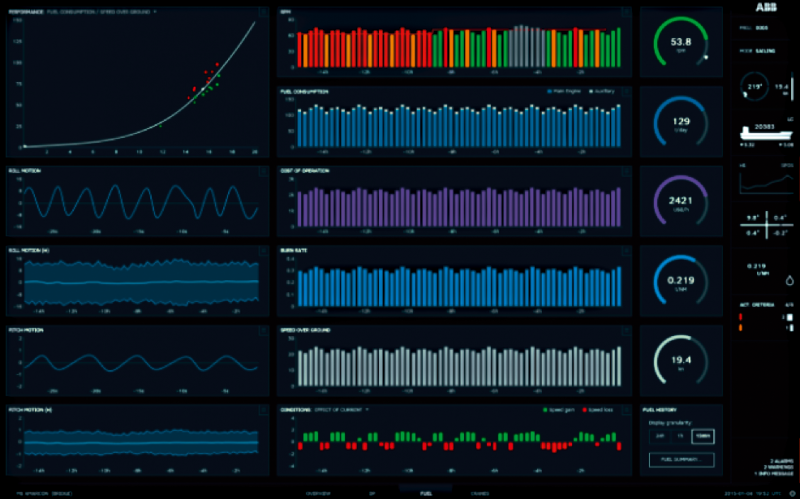This screenshot has height=499, width=800.
Task: Toggle the speed loss legend item
Action: pos(597,411)
